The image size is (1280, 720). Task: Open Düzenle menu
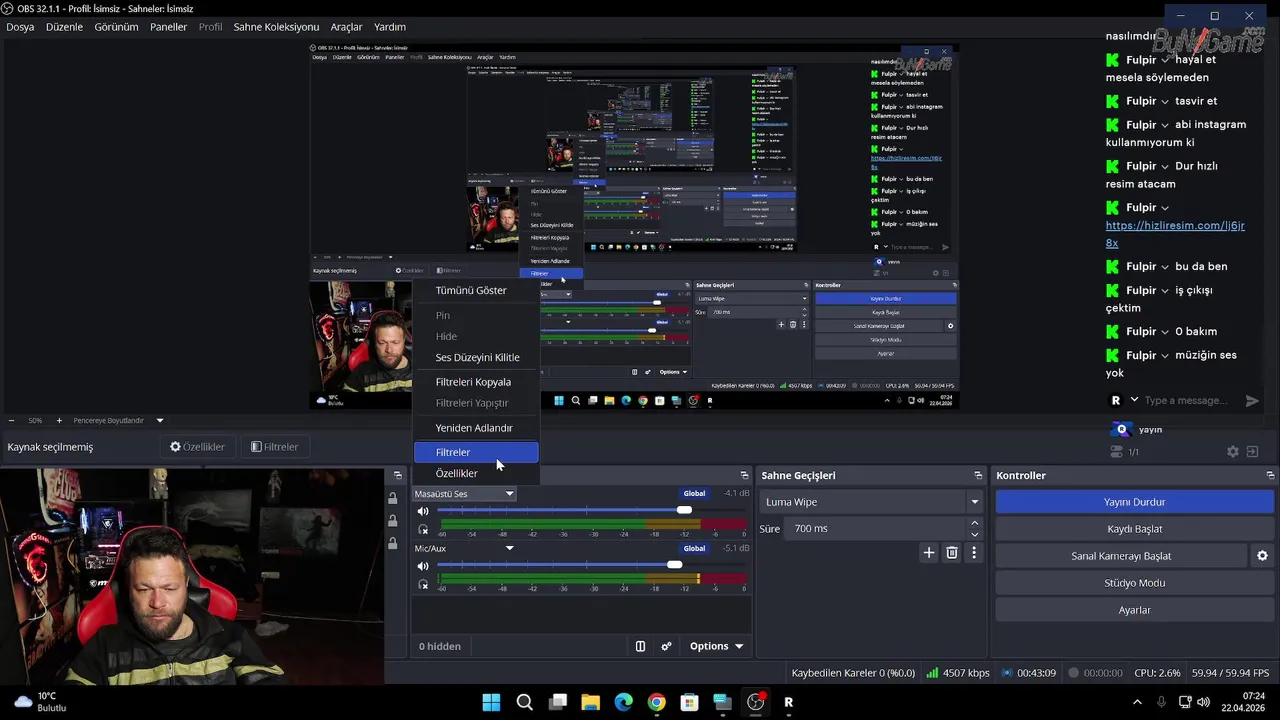64,27
